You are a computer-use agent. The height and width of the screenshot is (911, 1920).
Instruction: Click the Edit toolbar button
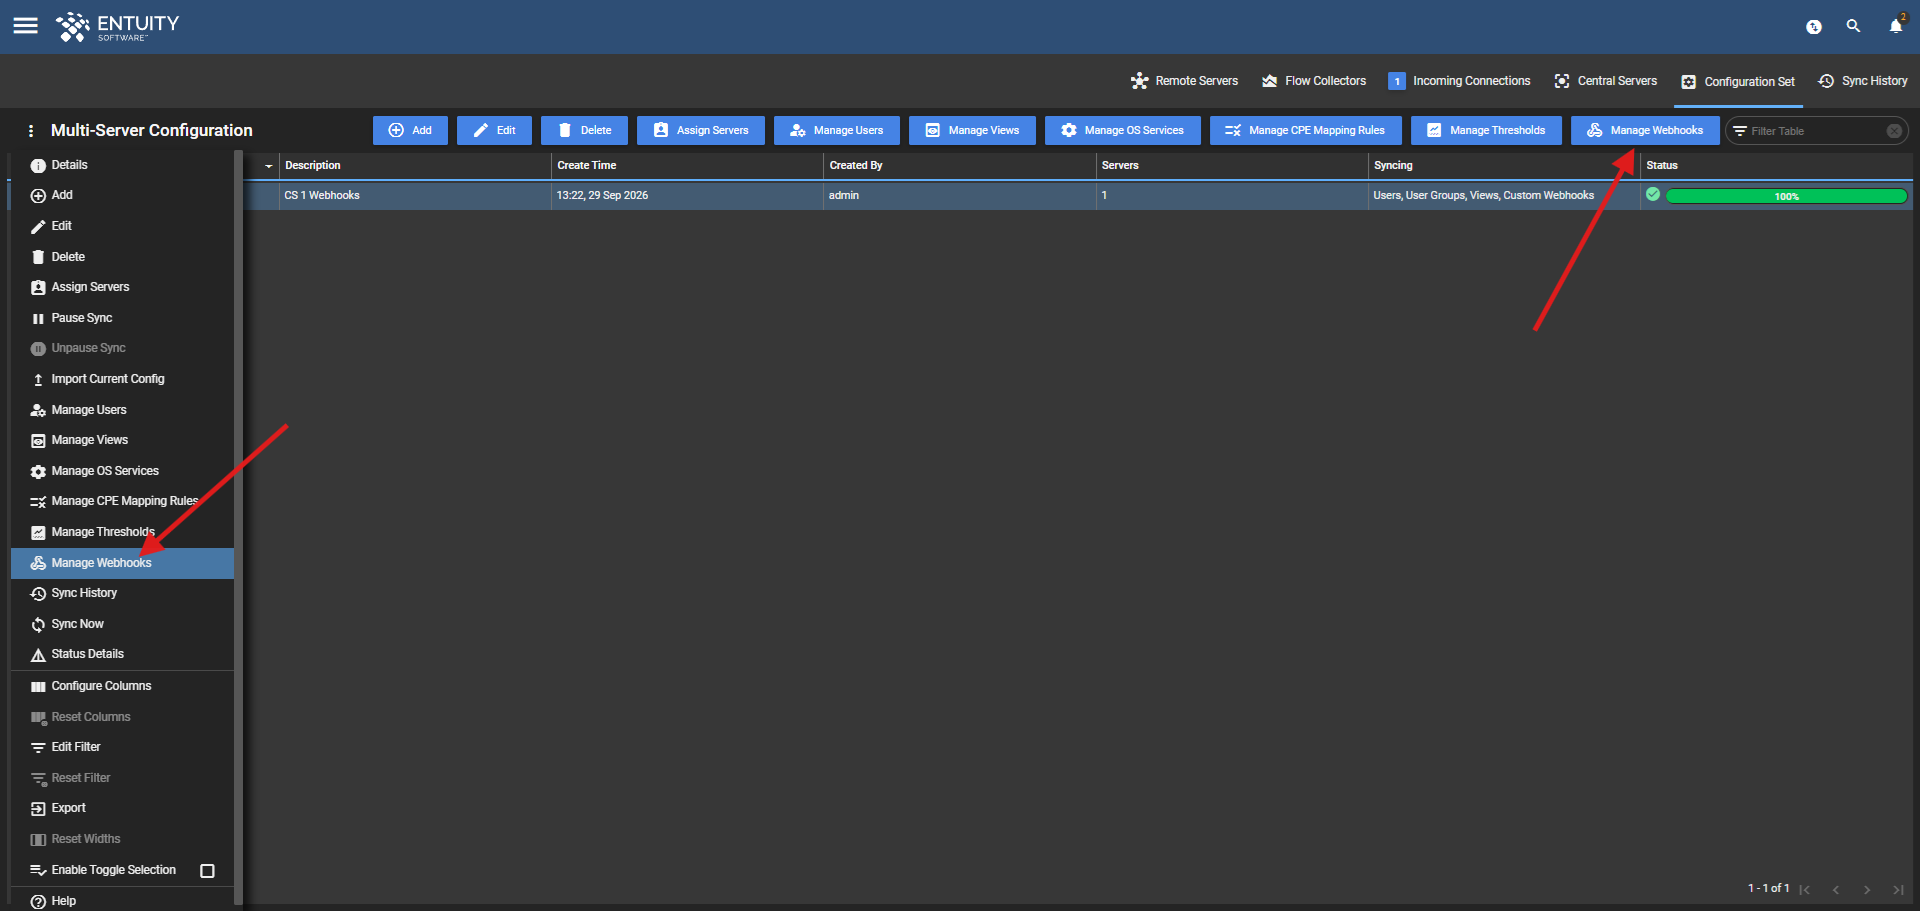click(x=494, y=131)
